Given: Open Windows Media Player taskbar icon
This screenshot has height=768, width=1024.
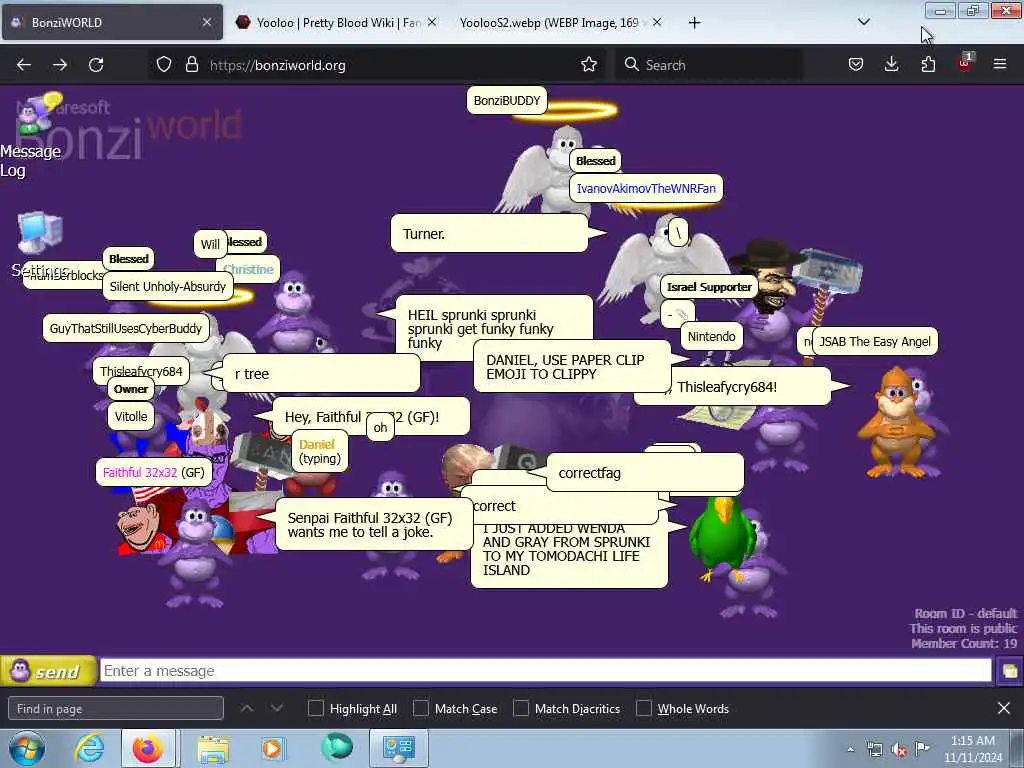Looking at the screenshot, I should point(273,748).
